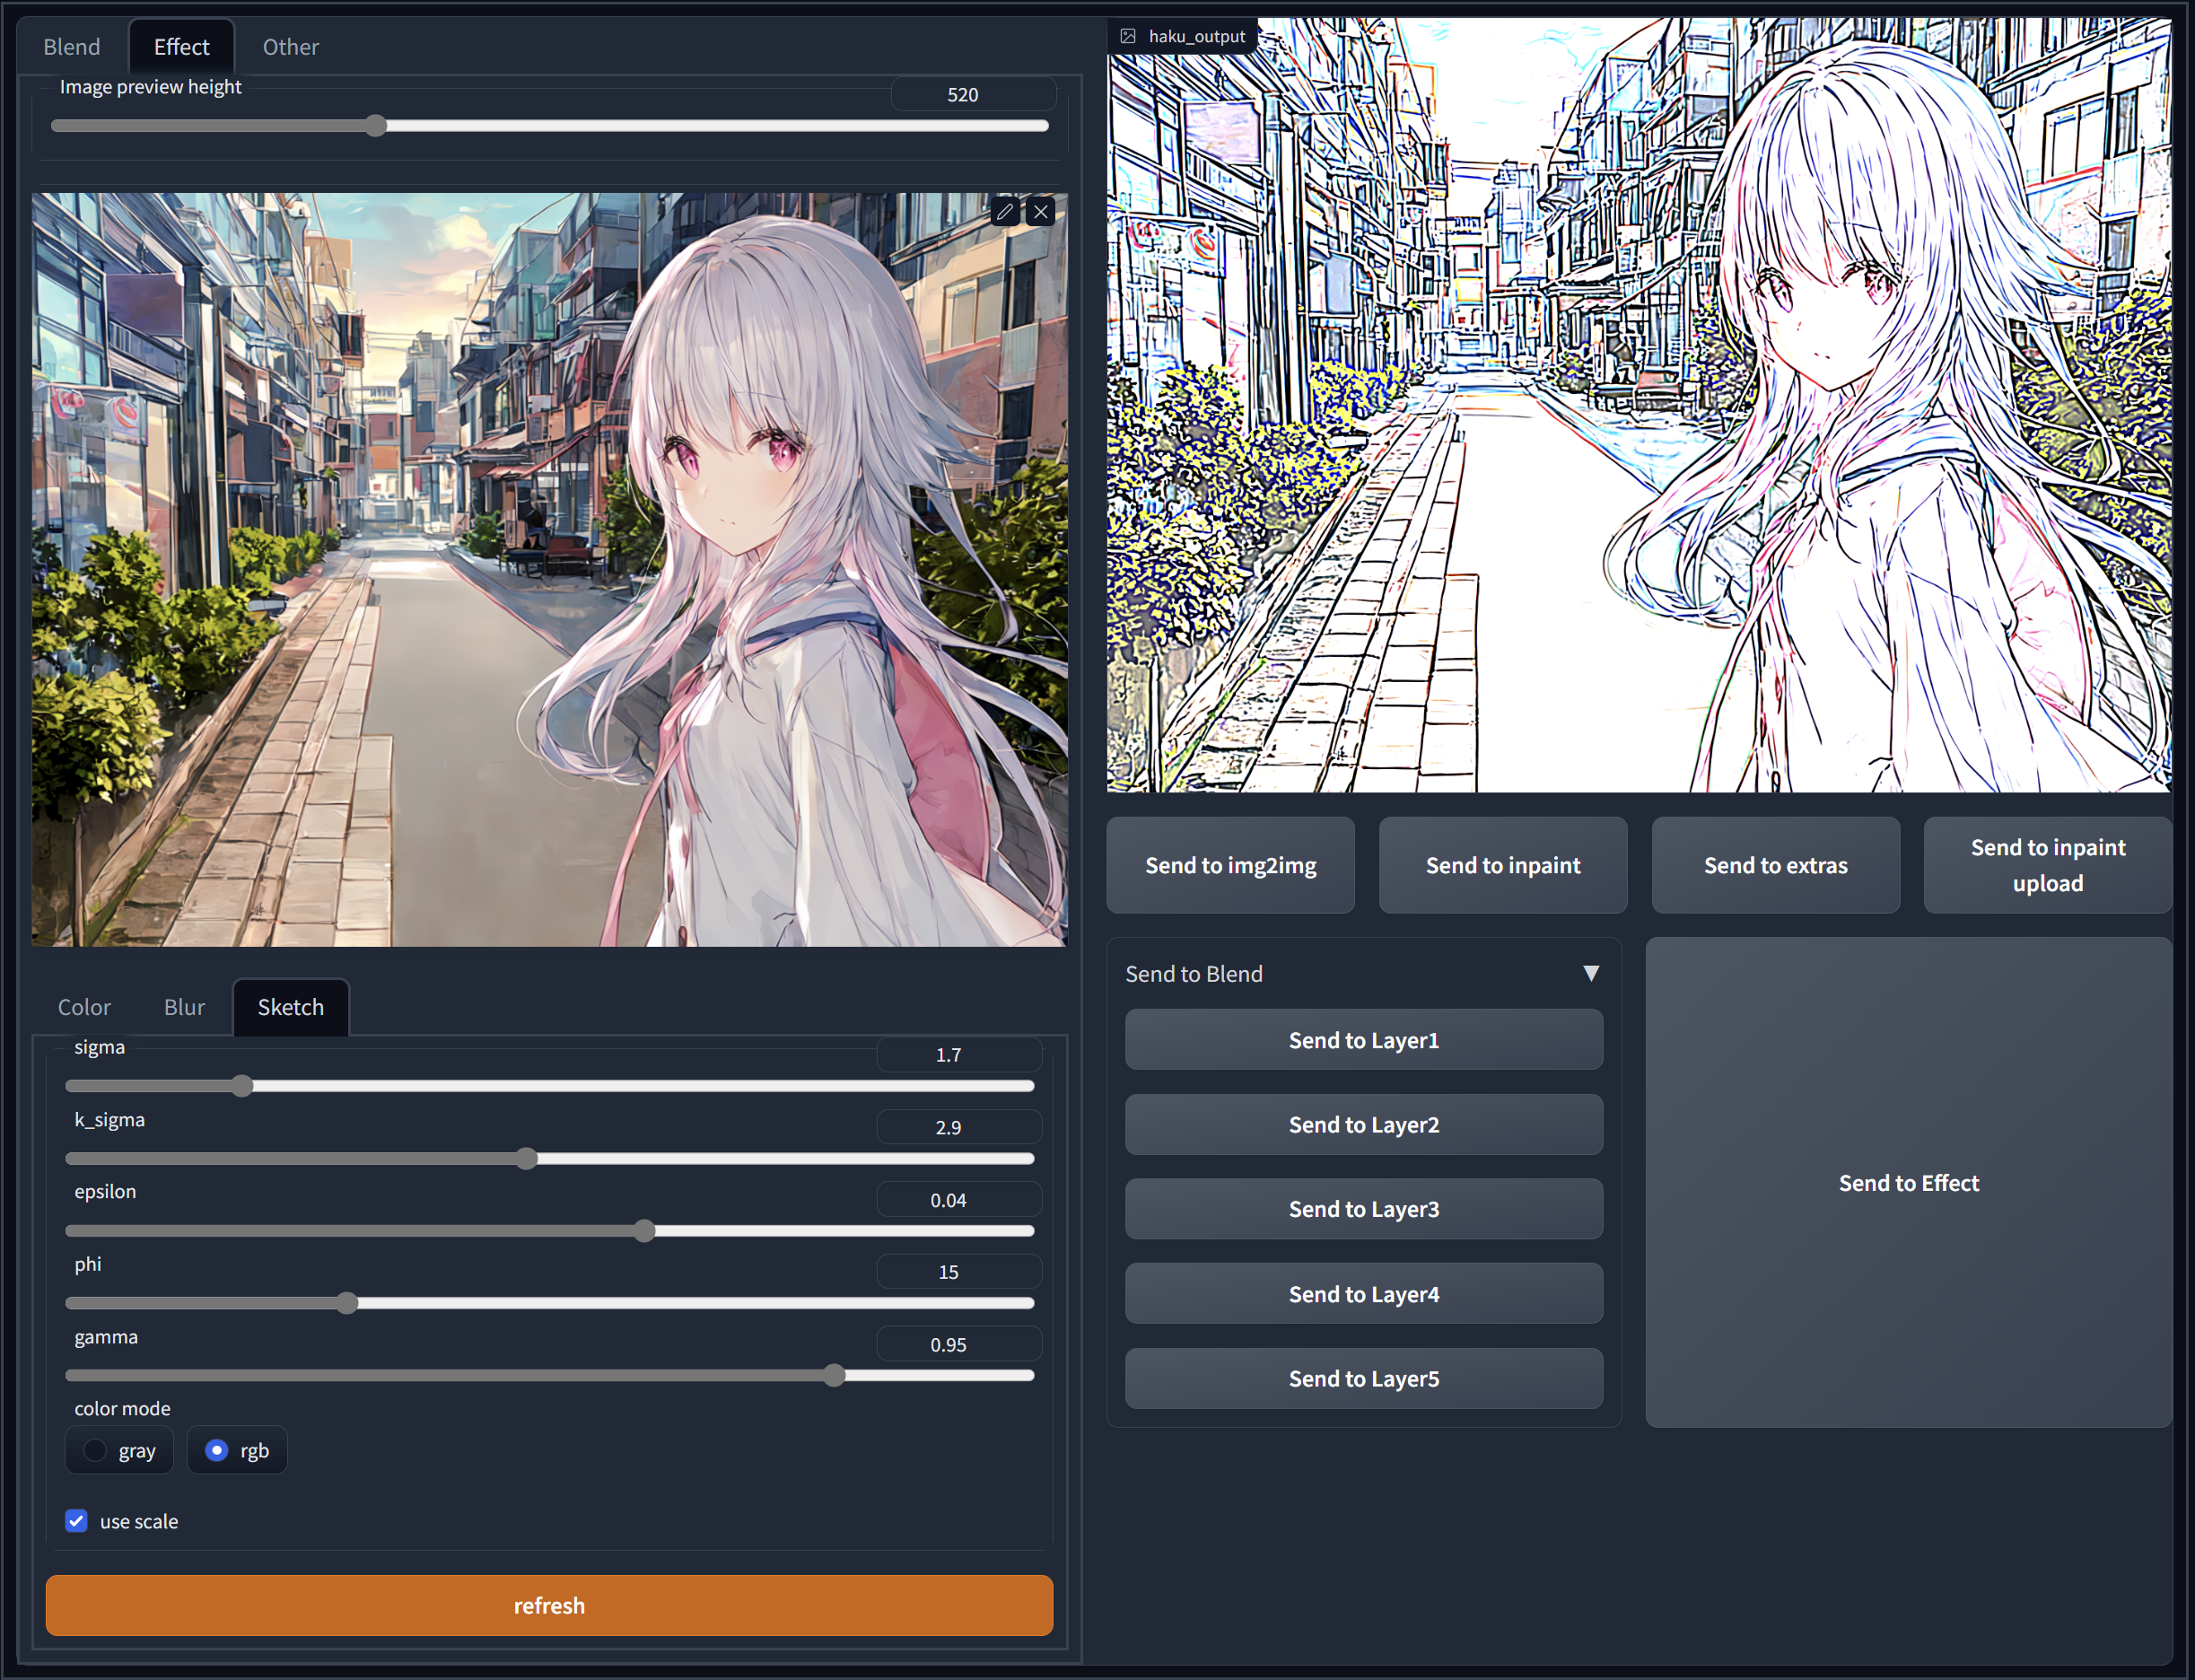Send result to Layer4
Image resolution: width=2195 pixels, height=1680 pixels.
[1364, 1294]
